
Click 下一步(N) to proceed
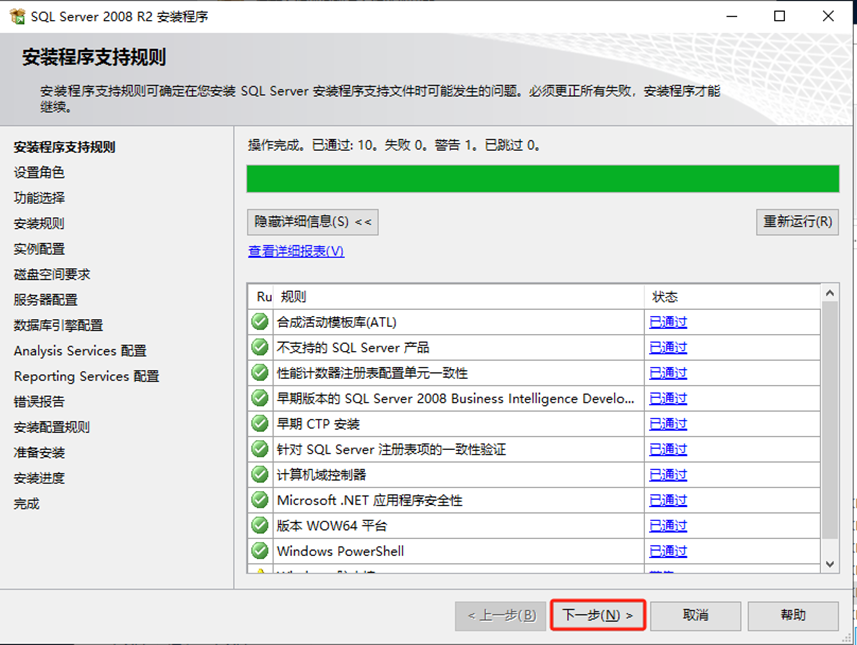[x=598, y=615]
